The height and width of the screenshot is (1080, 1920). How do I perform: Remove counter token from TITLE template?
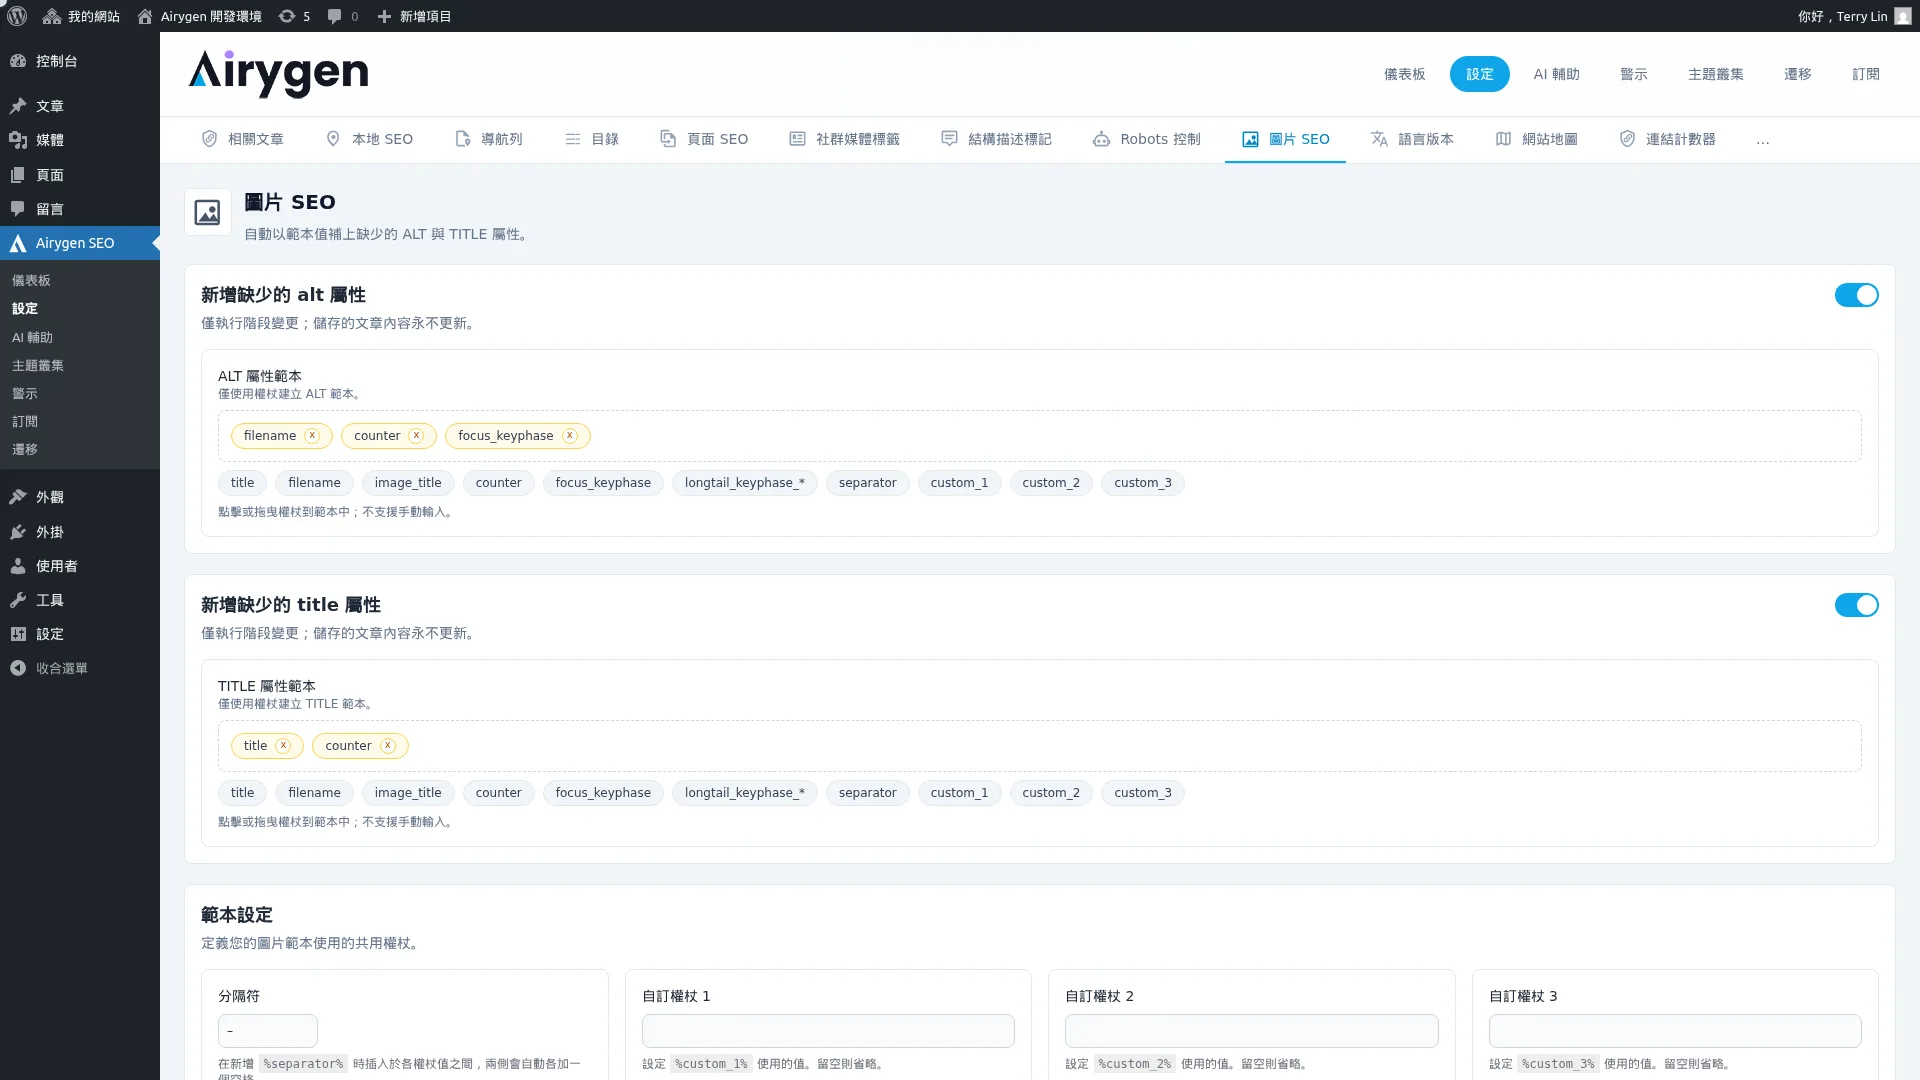coord(388,746)
